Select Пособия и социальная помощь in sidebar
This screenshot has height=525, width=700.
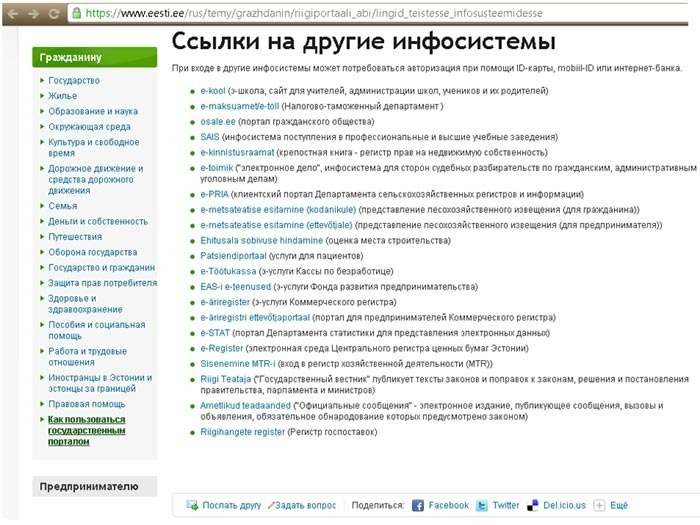(x=97, y=330)
